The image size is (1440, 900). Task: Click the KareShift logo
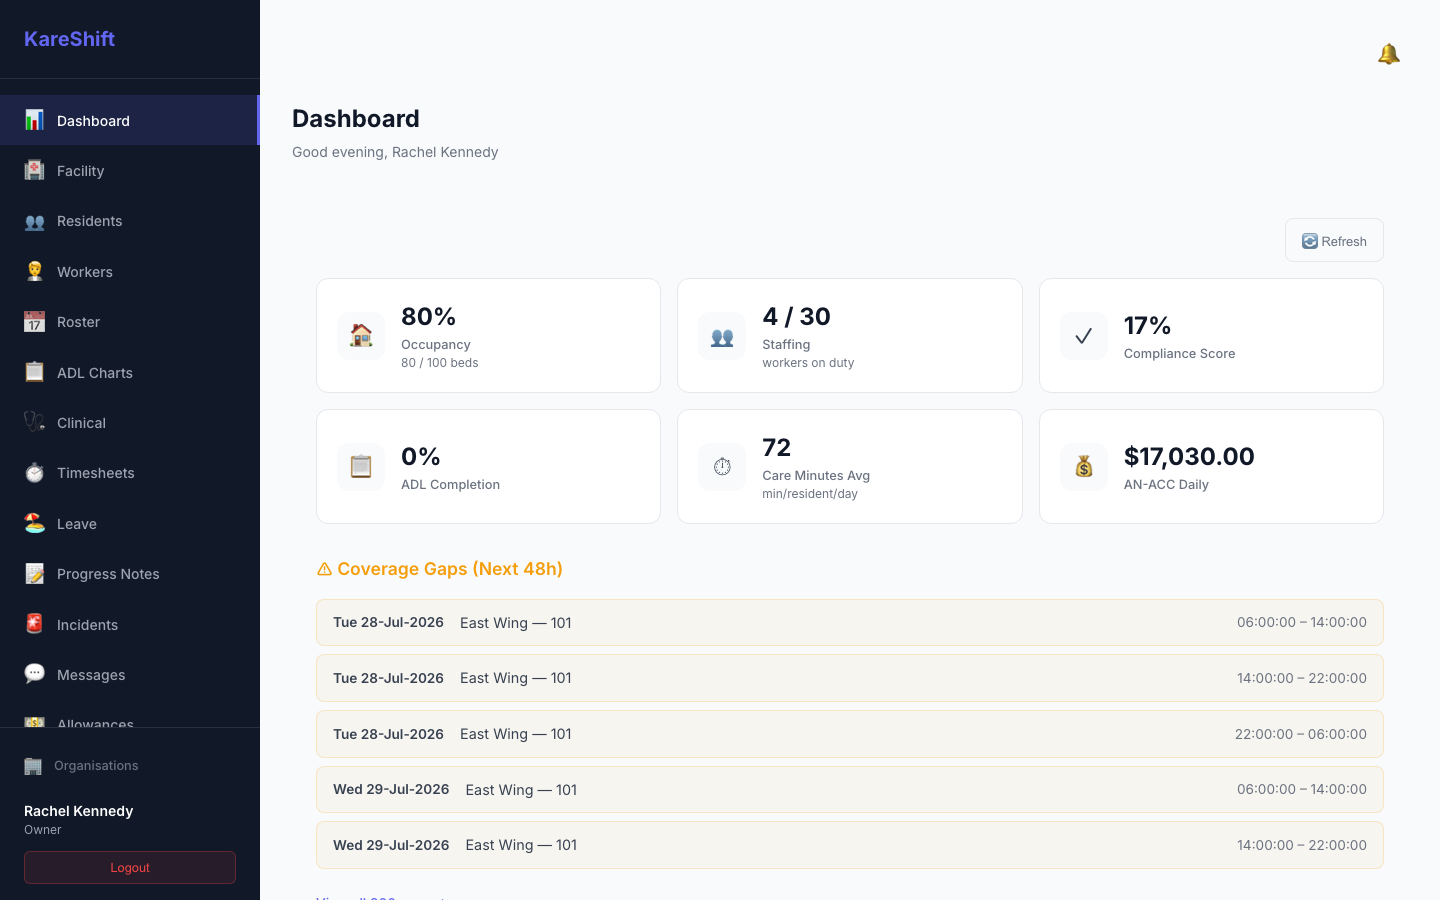tap(69, 39)
